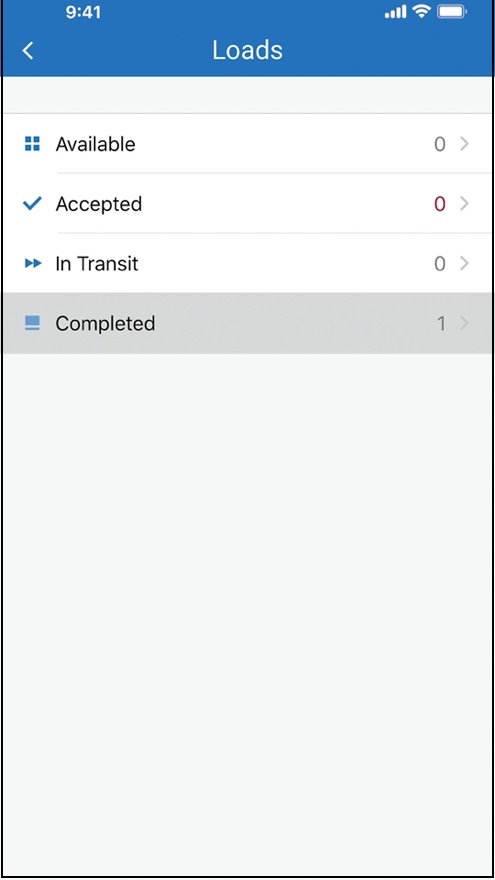495x880 pixels.
Task: Expand Completed loads with its chevron
Action: (464, 323)
